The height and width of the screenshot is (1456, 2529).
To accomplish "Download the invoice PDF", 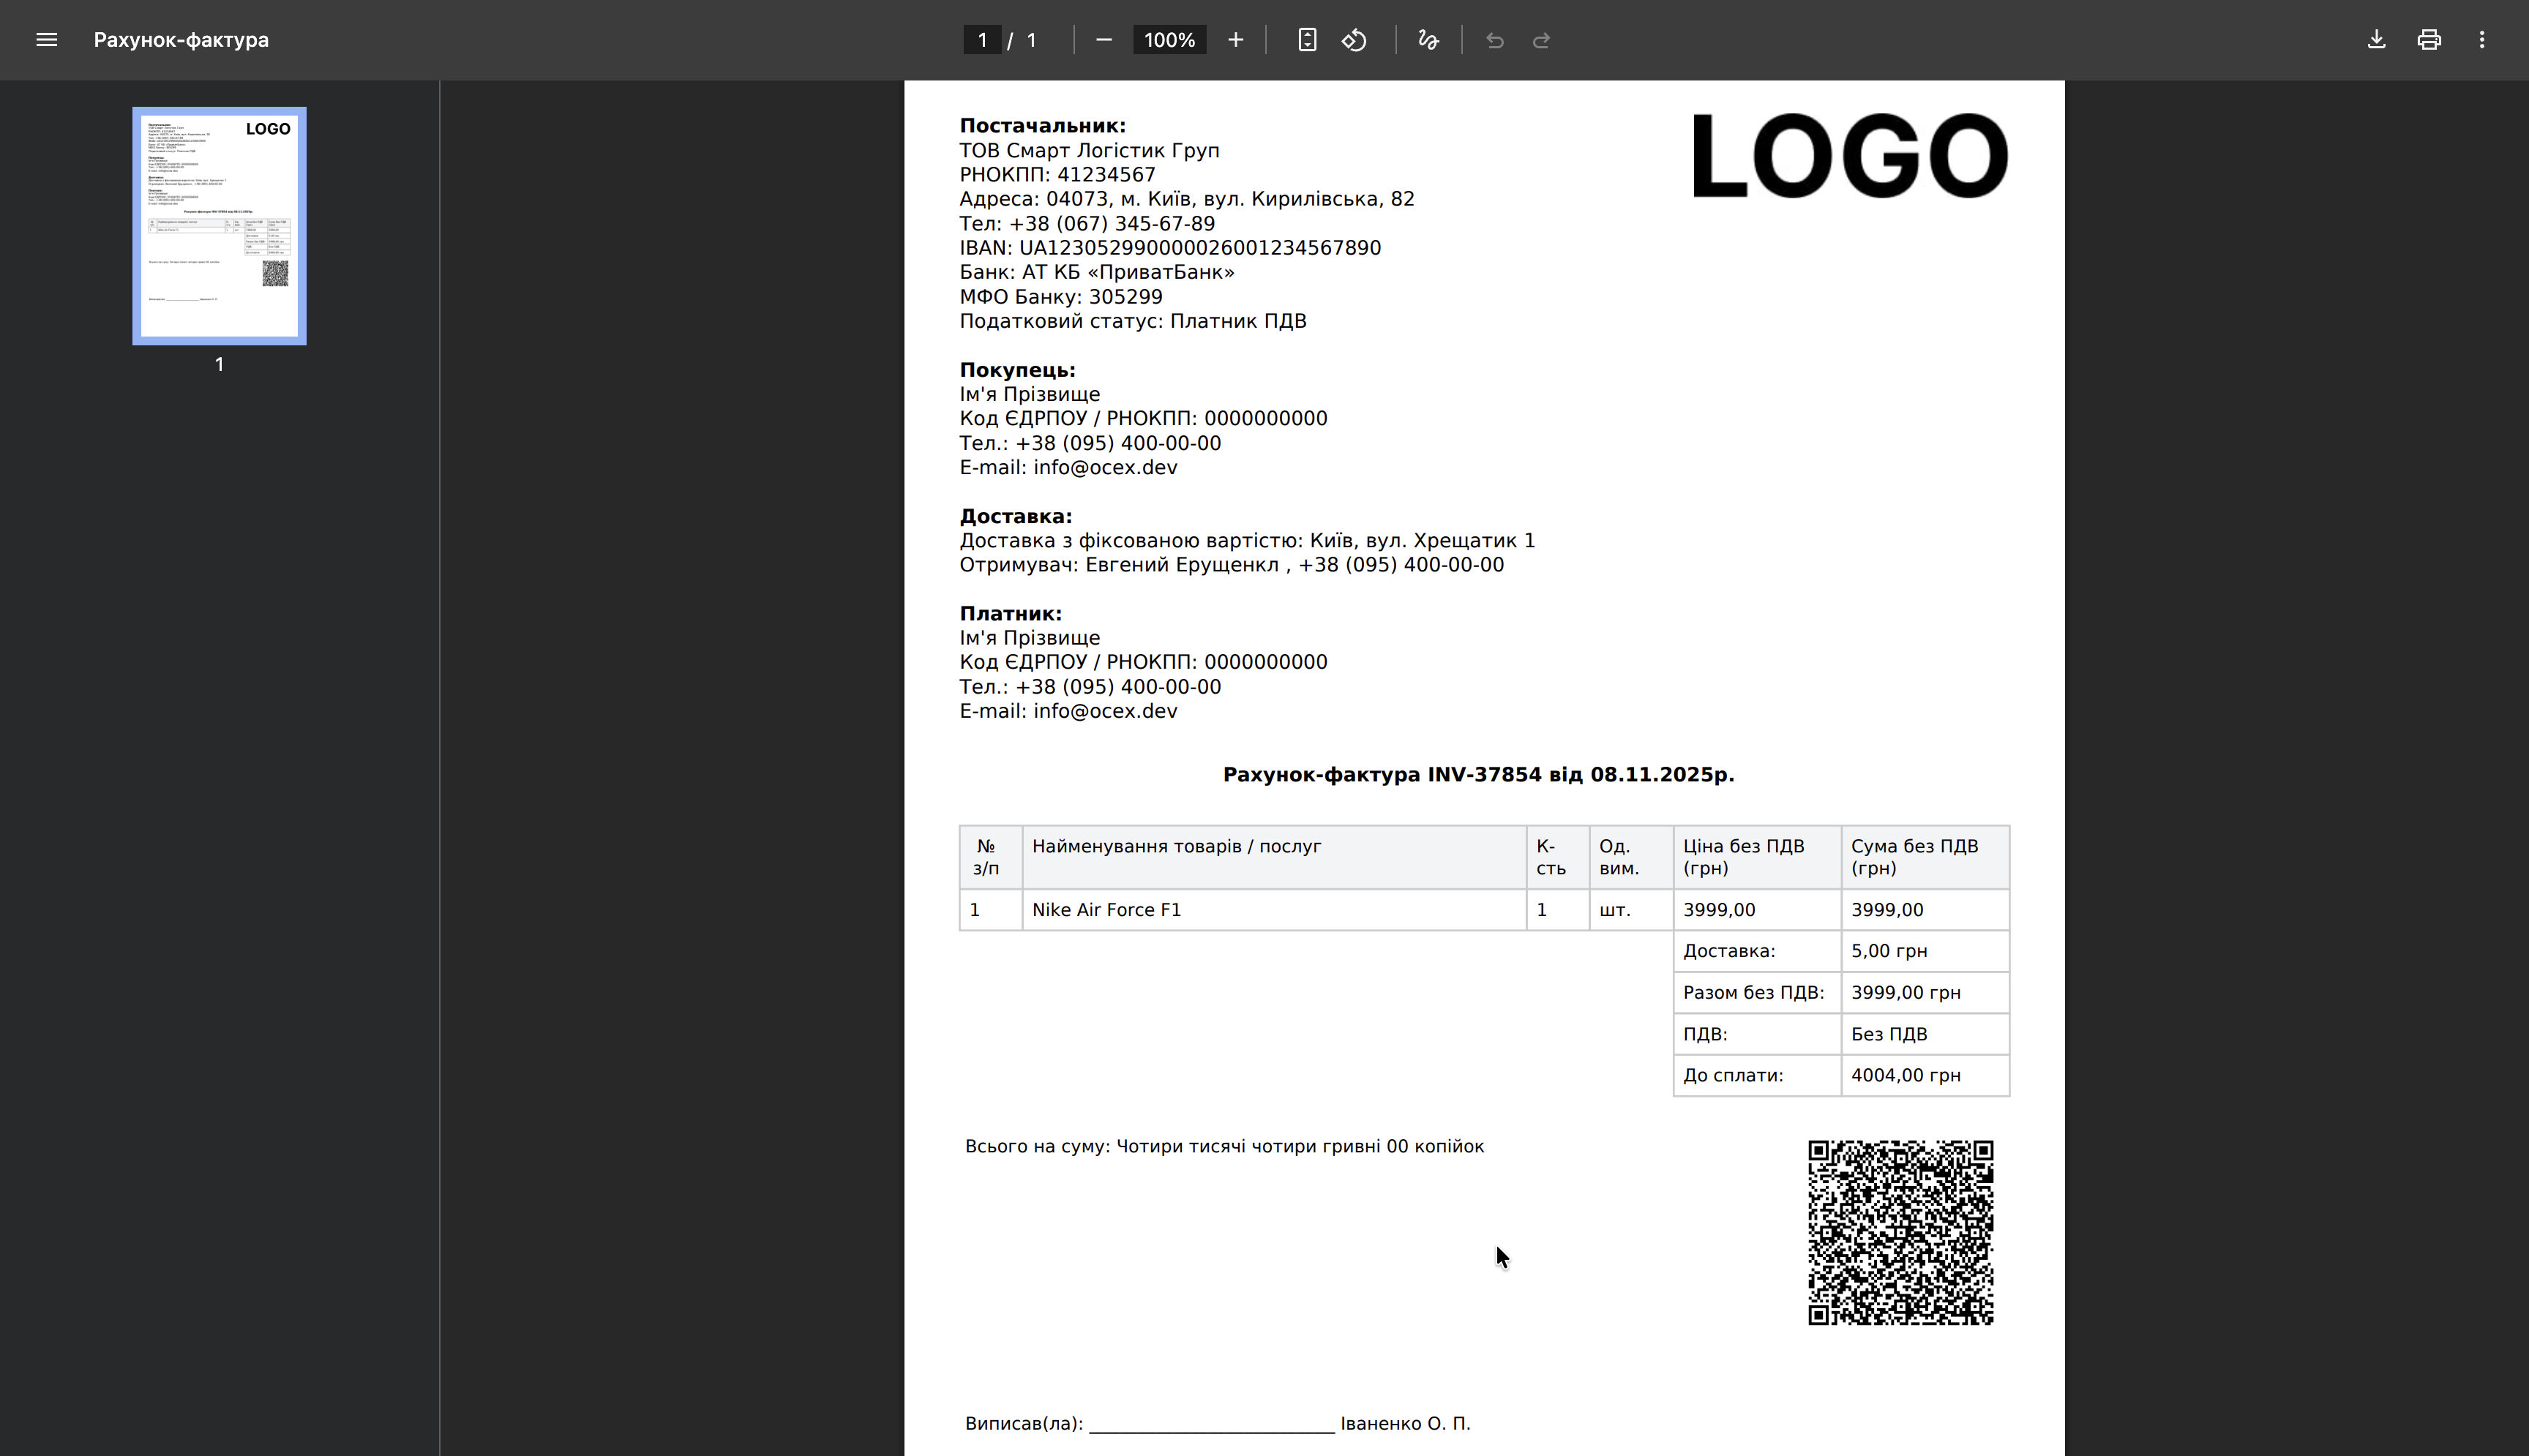I will [x=2376, y=40].
